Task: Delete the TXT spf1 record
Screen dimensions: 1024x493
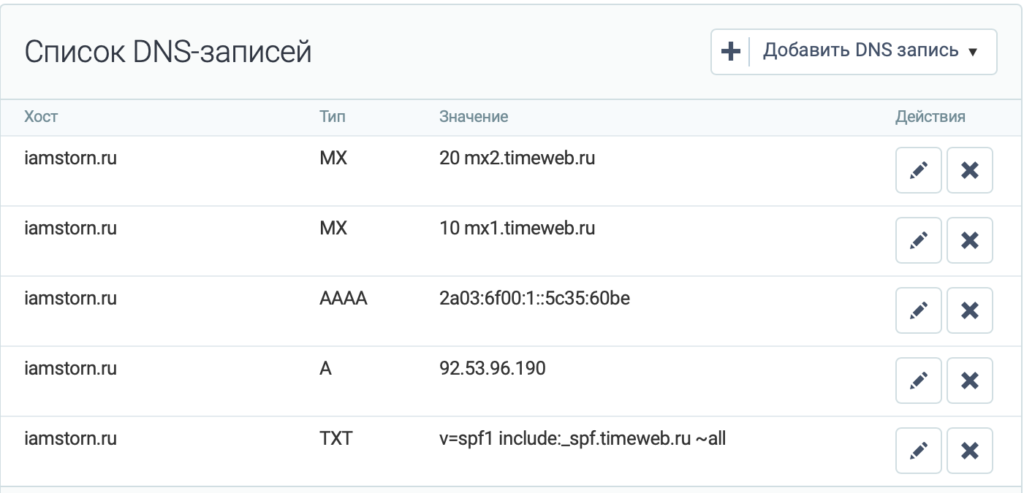Action: (x=970, y=451)
